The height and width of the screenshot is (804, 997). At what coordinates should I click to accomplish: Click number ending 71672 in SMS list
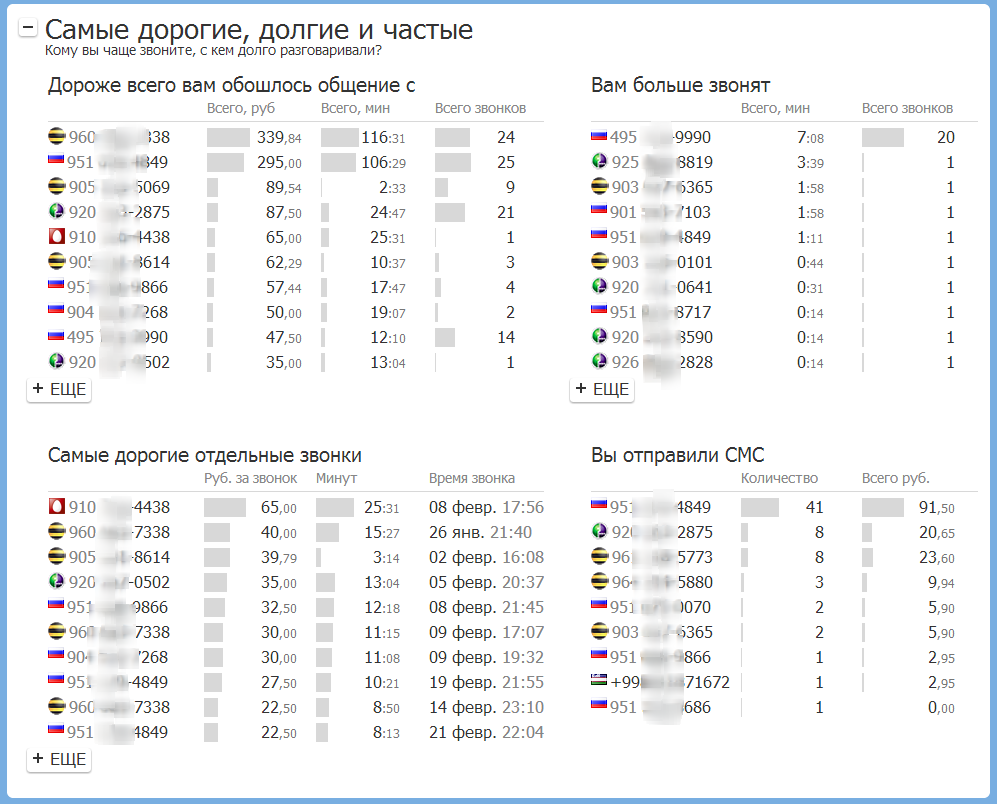(670, 683)
